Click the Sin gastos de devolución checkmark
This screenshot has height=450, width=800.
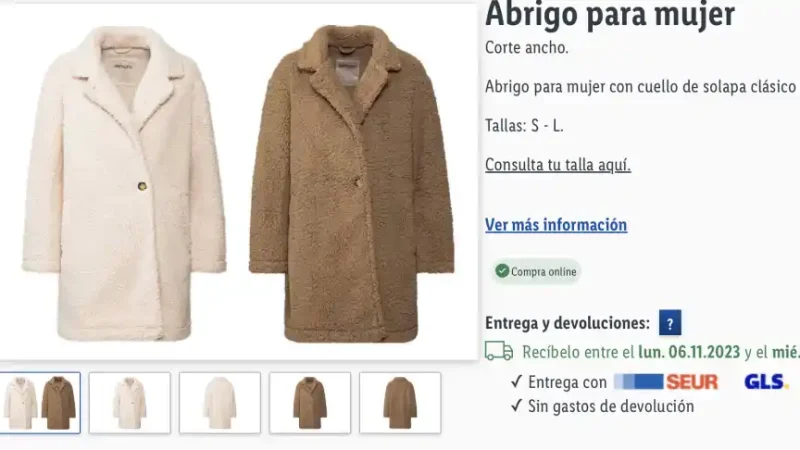pyautogui.click(x=516, y=406)
